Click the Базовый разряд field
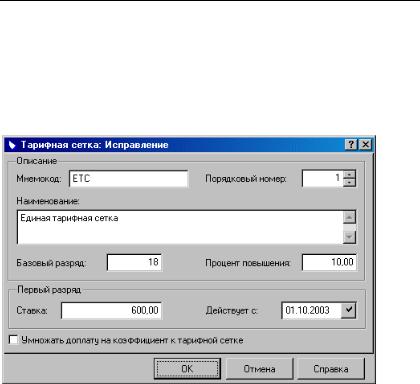This screenshot has width=420, height=384. tap(134, 262)
